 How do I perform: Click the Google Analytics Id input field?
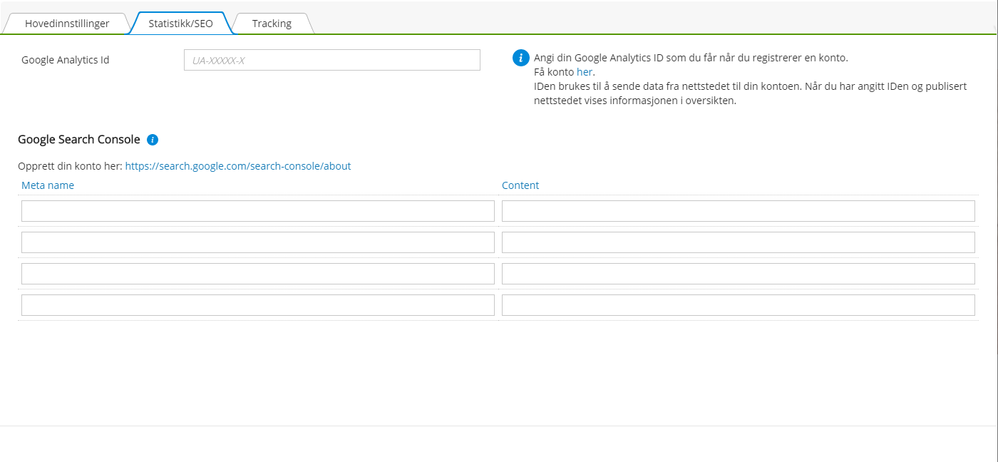pyautogui.click(x=332, y=60)
